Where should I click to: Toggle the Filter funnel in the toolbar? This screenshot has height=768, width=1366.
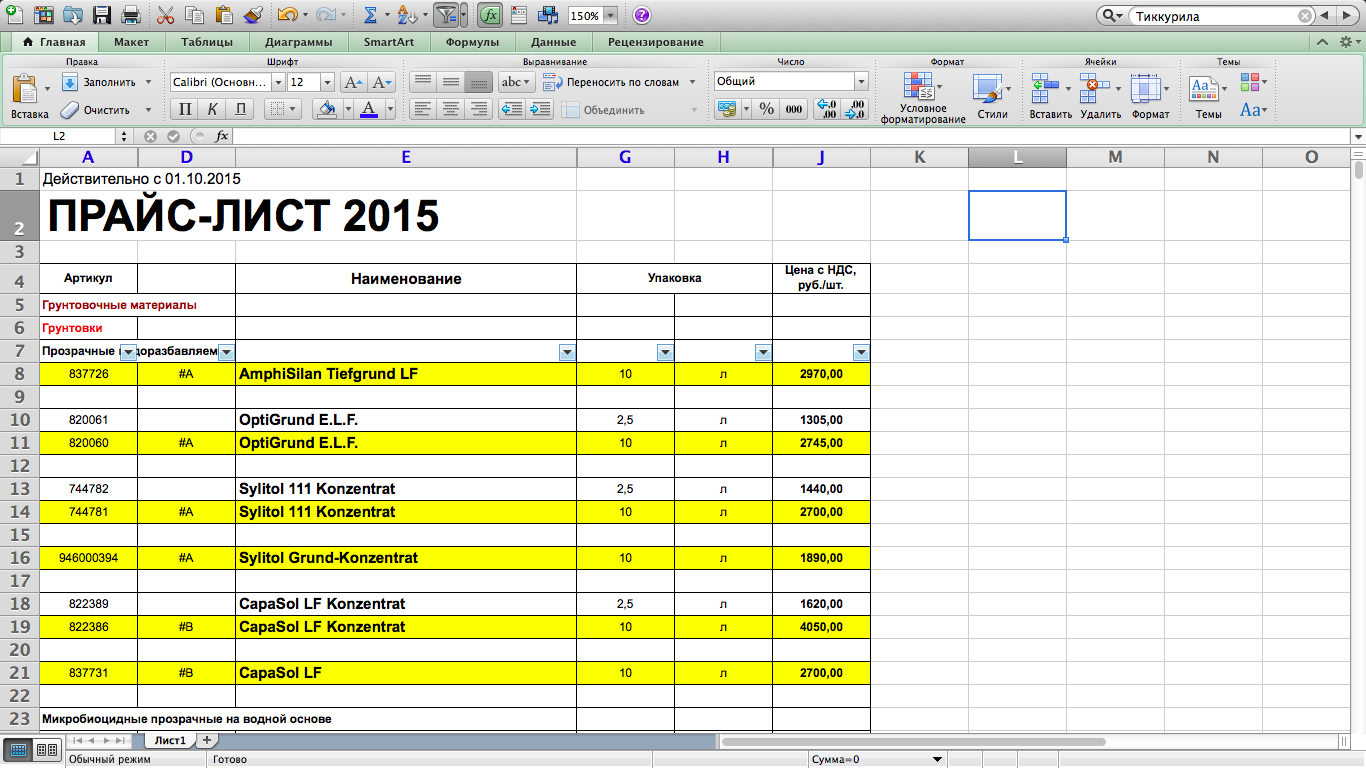(x=446, y=15)
